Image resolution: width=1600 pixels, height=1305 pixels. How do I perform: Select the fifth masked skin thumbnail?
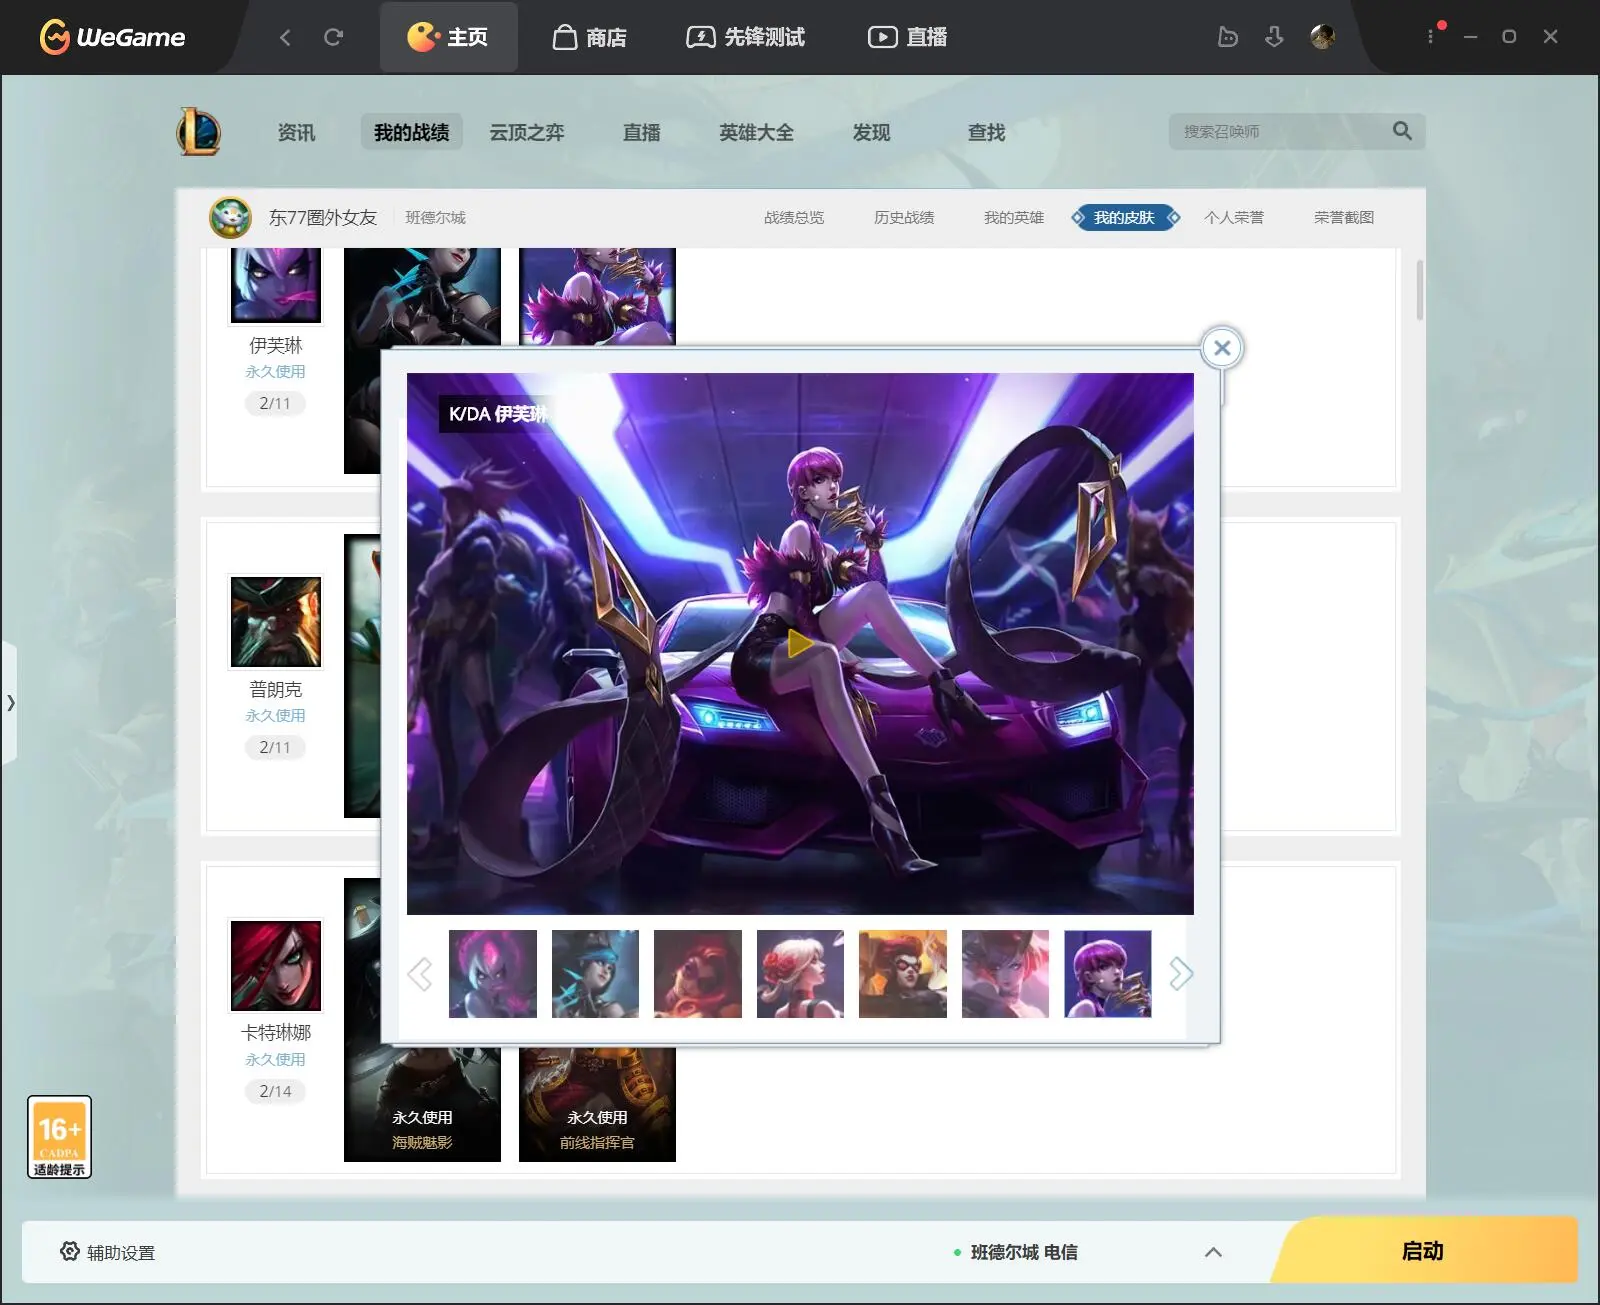coord(903,974)
